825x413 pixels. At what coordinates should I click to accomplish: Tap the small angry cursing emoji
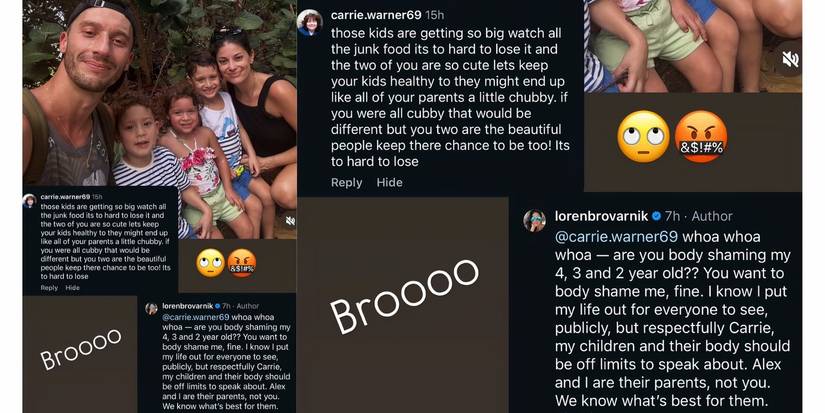coord(242,263)
